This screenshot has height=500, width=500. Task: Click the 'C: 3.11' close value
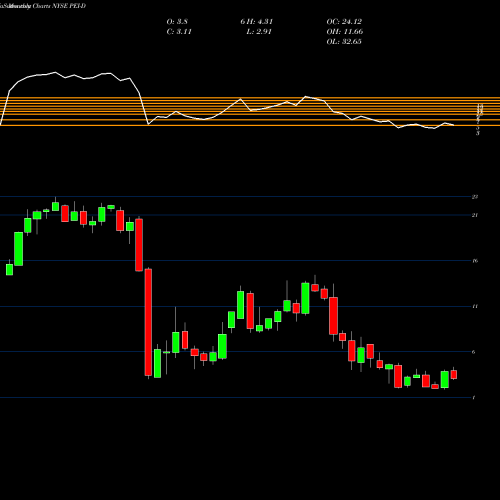pyautogui.click(x=179, y=32)
